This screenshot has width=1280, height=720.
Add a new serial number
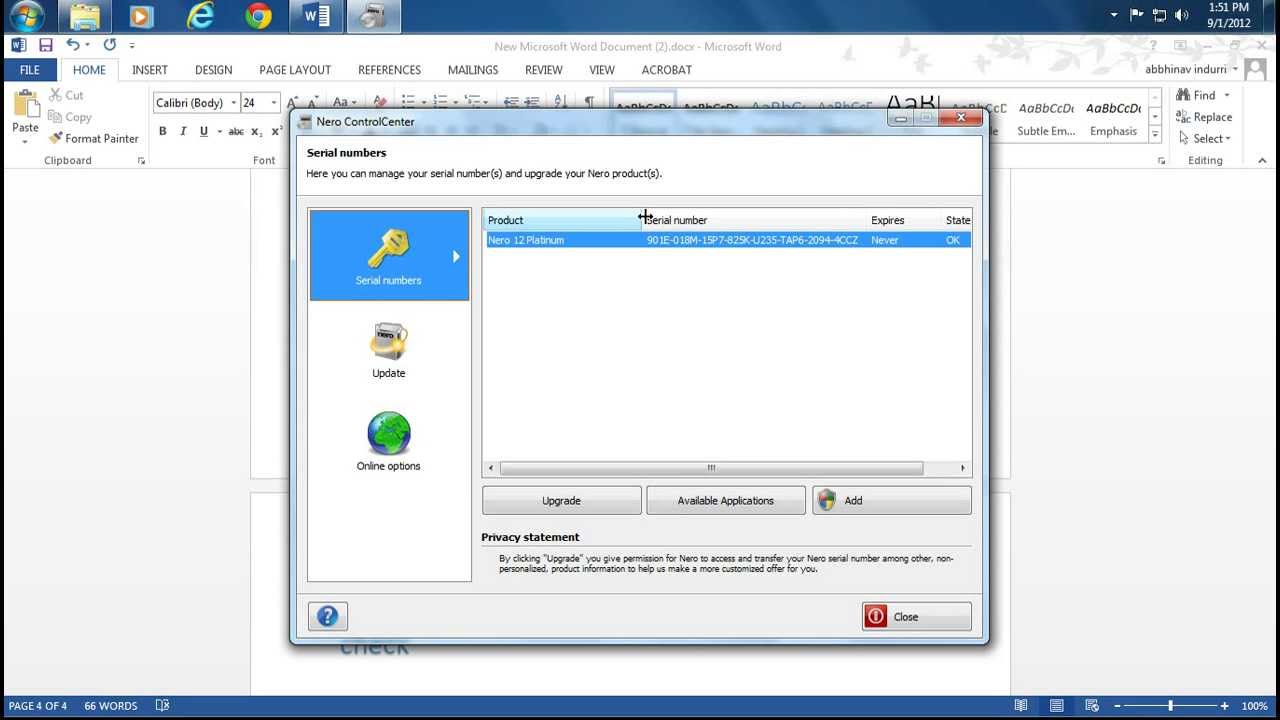891,500
